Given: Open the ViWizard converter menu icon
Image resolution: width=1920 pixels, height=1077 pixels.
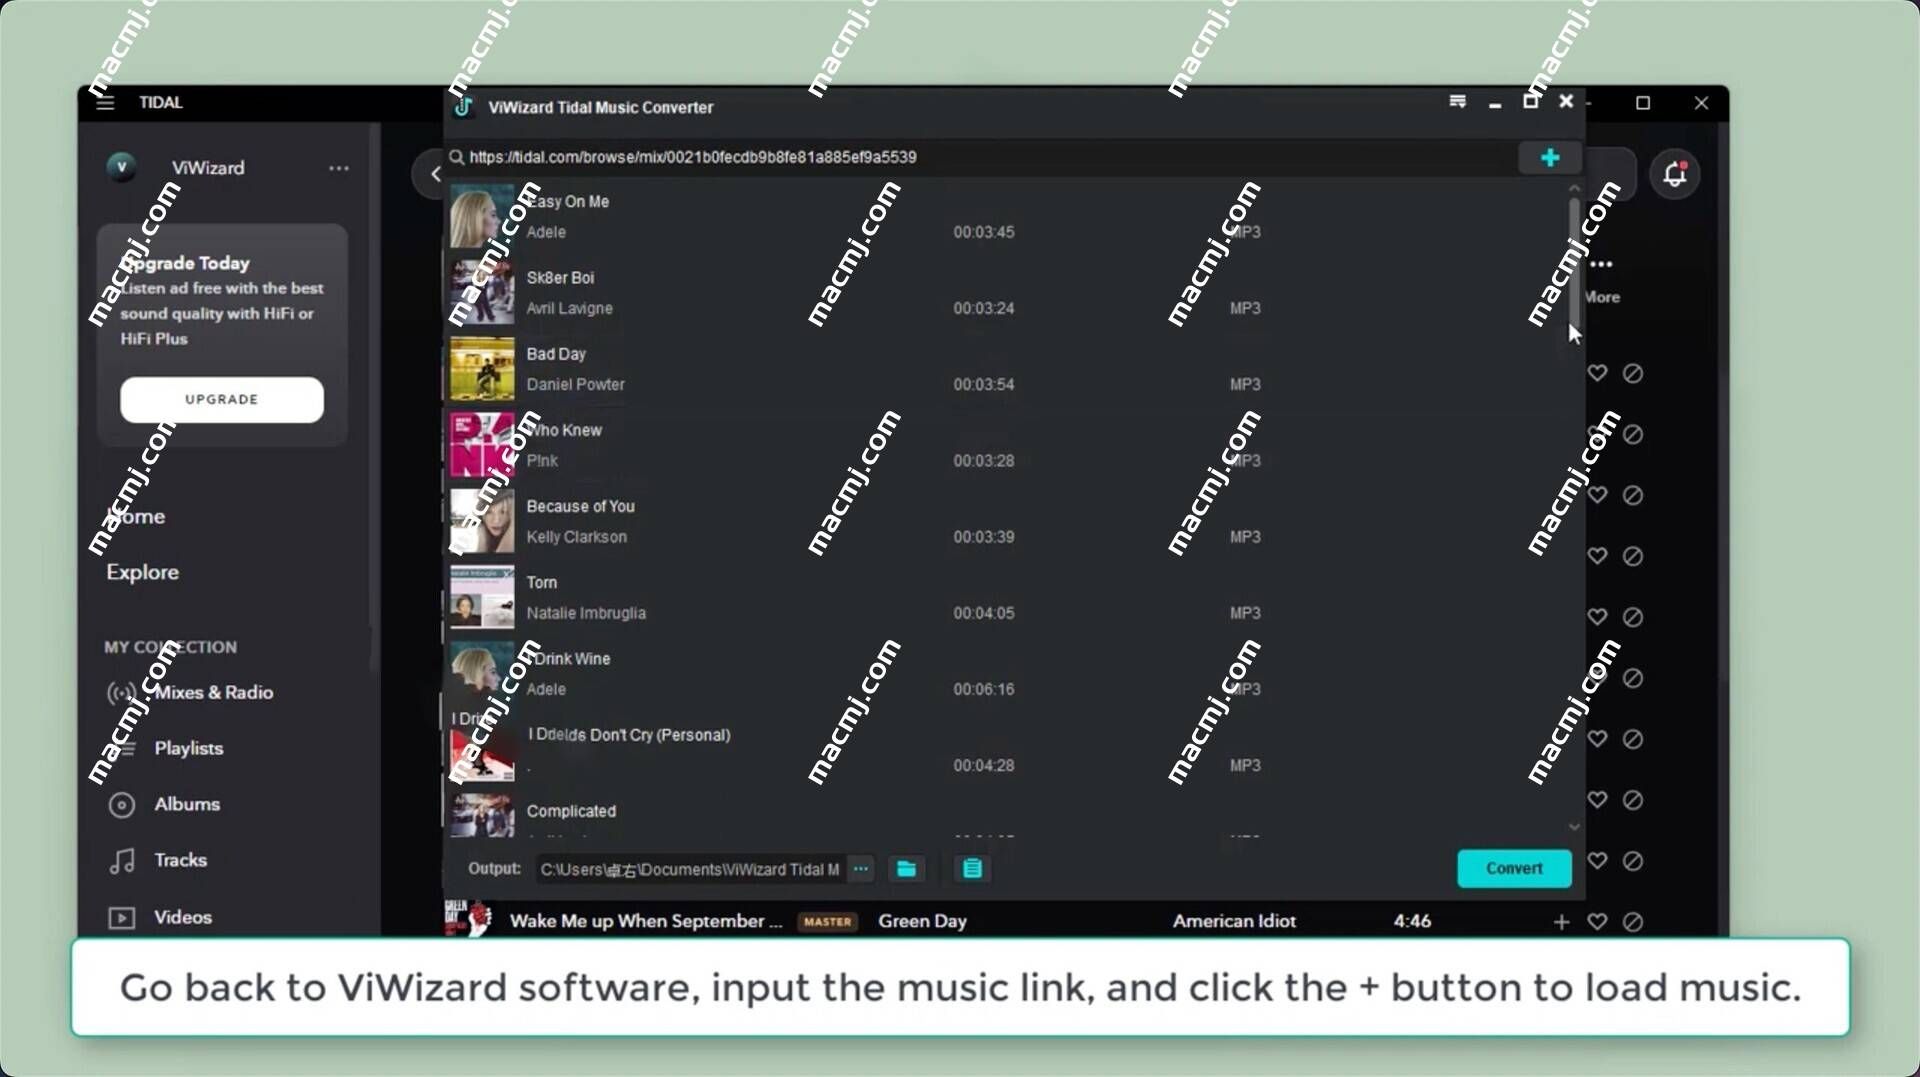Looking at the screenshot, I should [1457, 102].
